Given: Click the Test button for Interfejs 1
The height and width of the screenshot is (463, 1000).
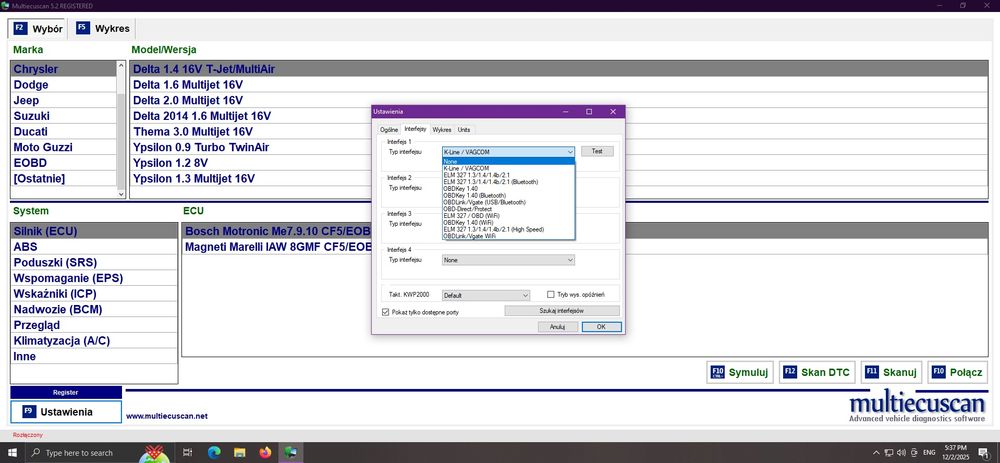Looking at the screenshot, I should pyautogui.click(x=597, y=152).
